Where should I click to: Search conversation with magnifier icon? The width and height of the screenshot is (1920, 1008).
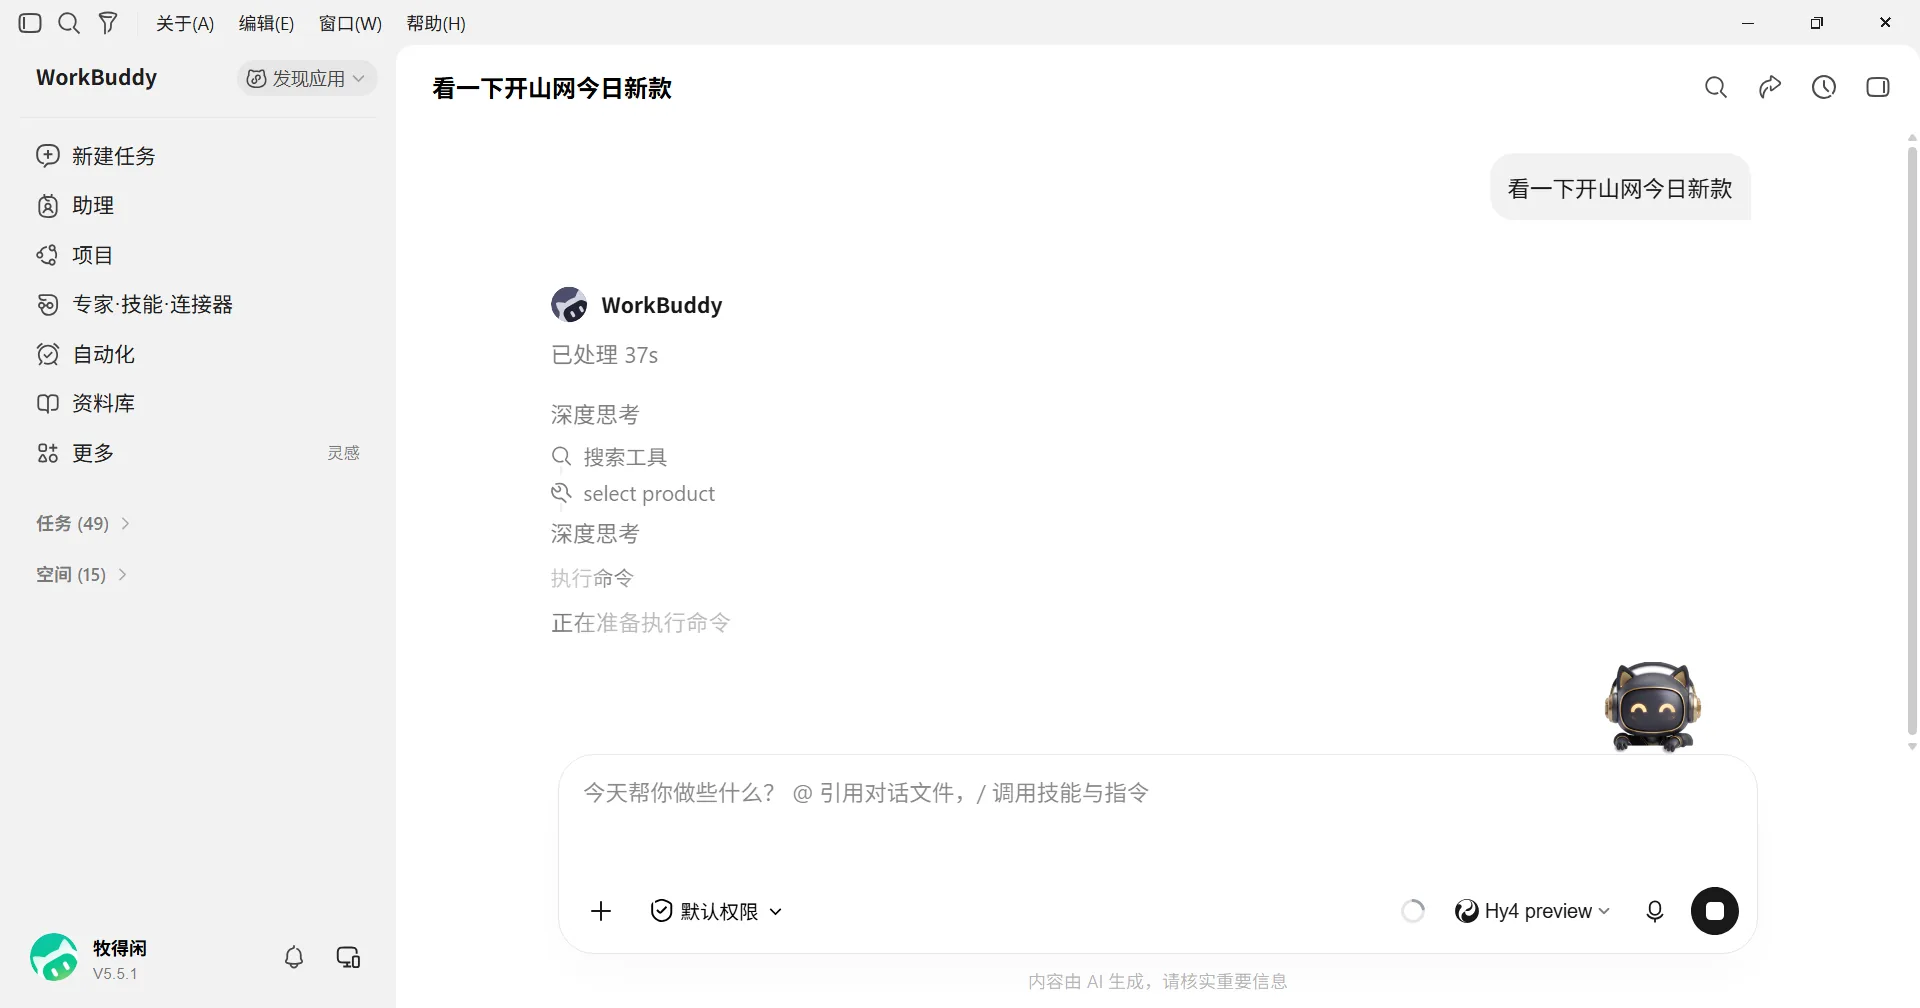click(1716, 87)
